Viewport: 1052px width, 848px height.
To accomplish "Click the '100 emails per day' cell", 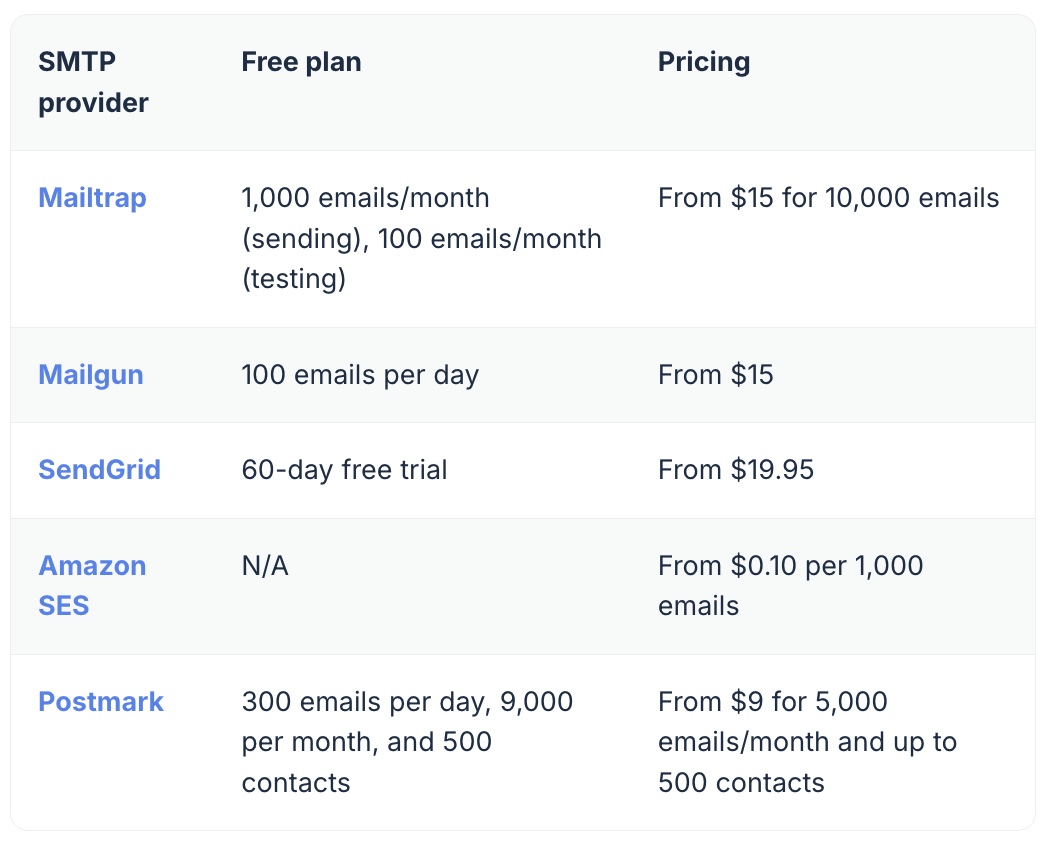I will click(x=360, y=374).
